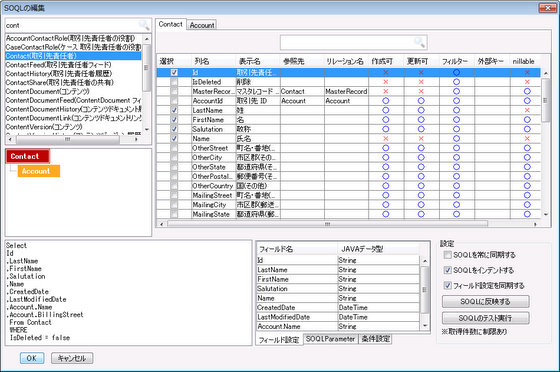Image resolution: width=560 pixels, height=372 pixels.
Task: Click the nillable red X in LastName row
Action: tap(527, 110)
